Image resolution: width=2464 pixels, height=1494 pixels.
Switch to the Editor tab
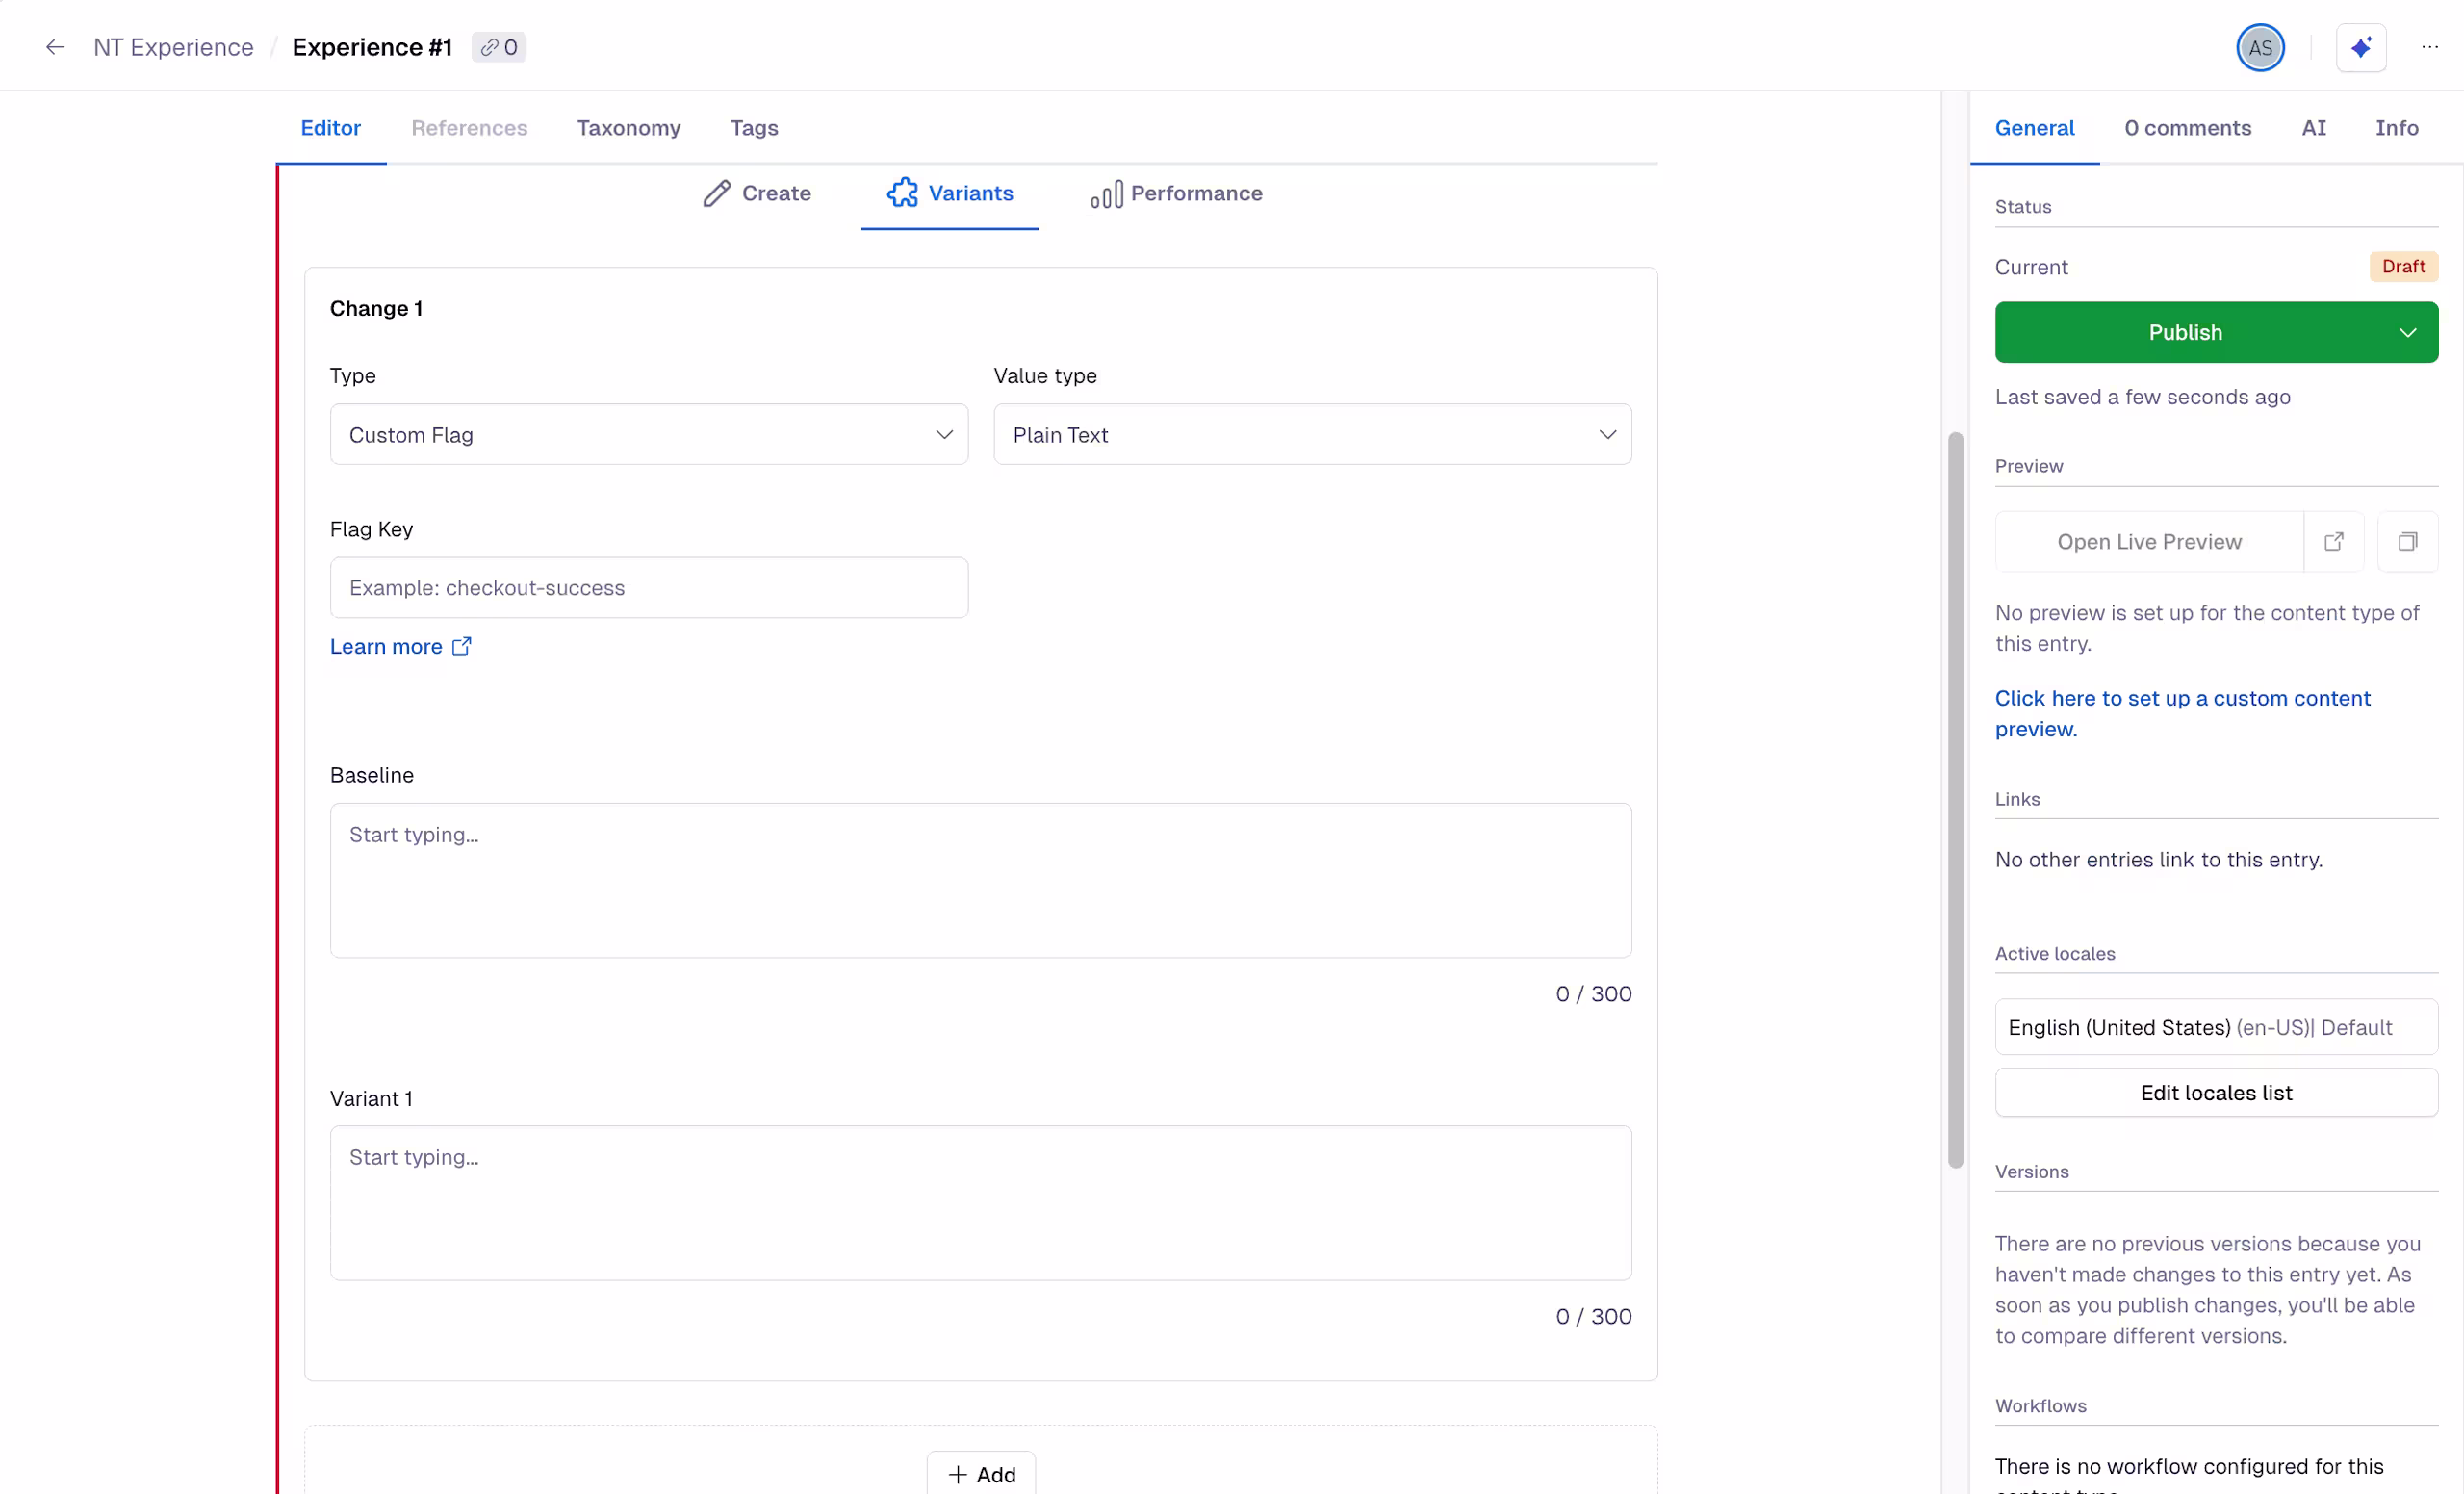(x=331, y=128)
